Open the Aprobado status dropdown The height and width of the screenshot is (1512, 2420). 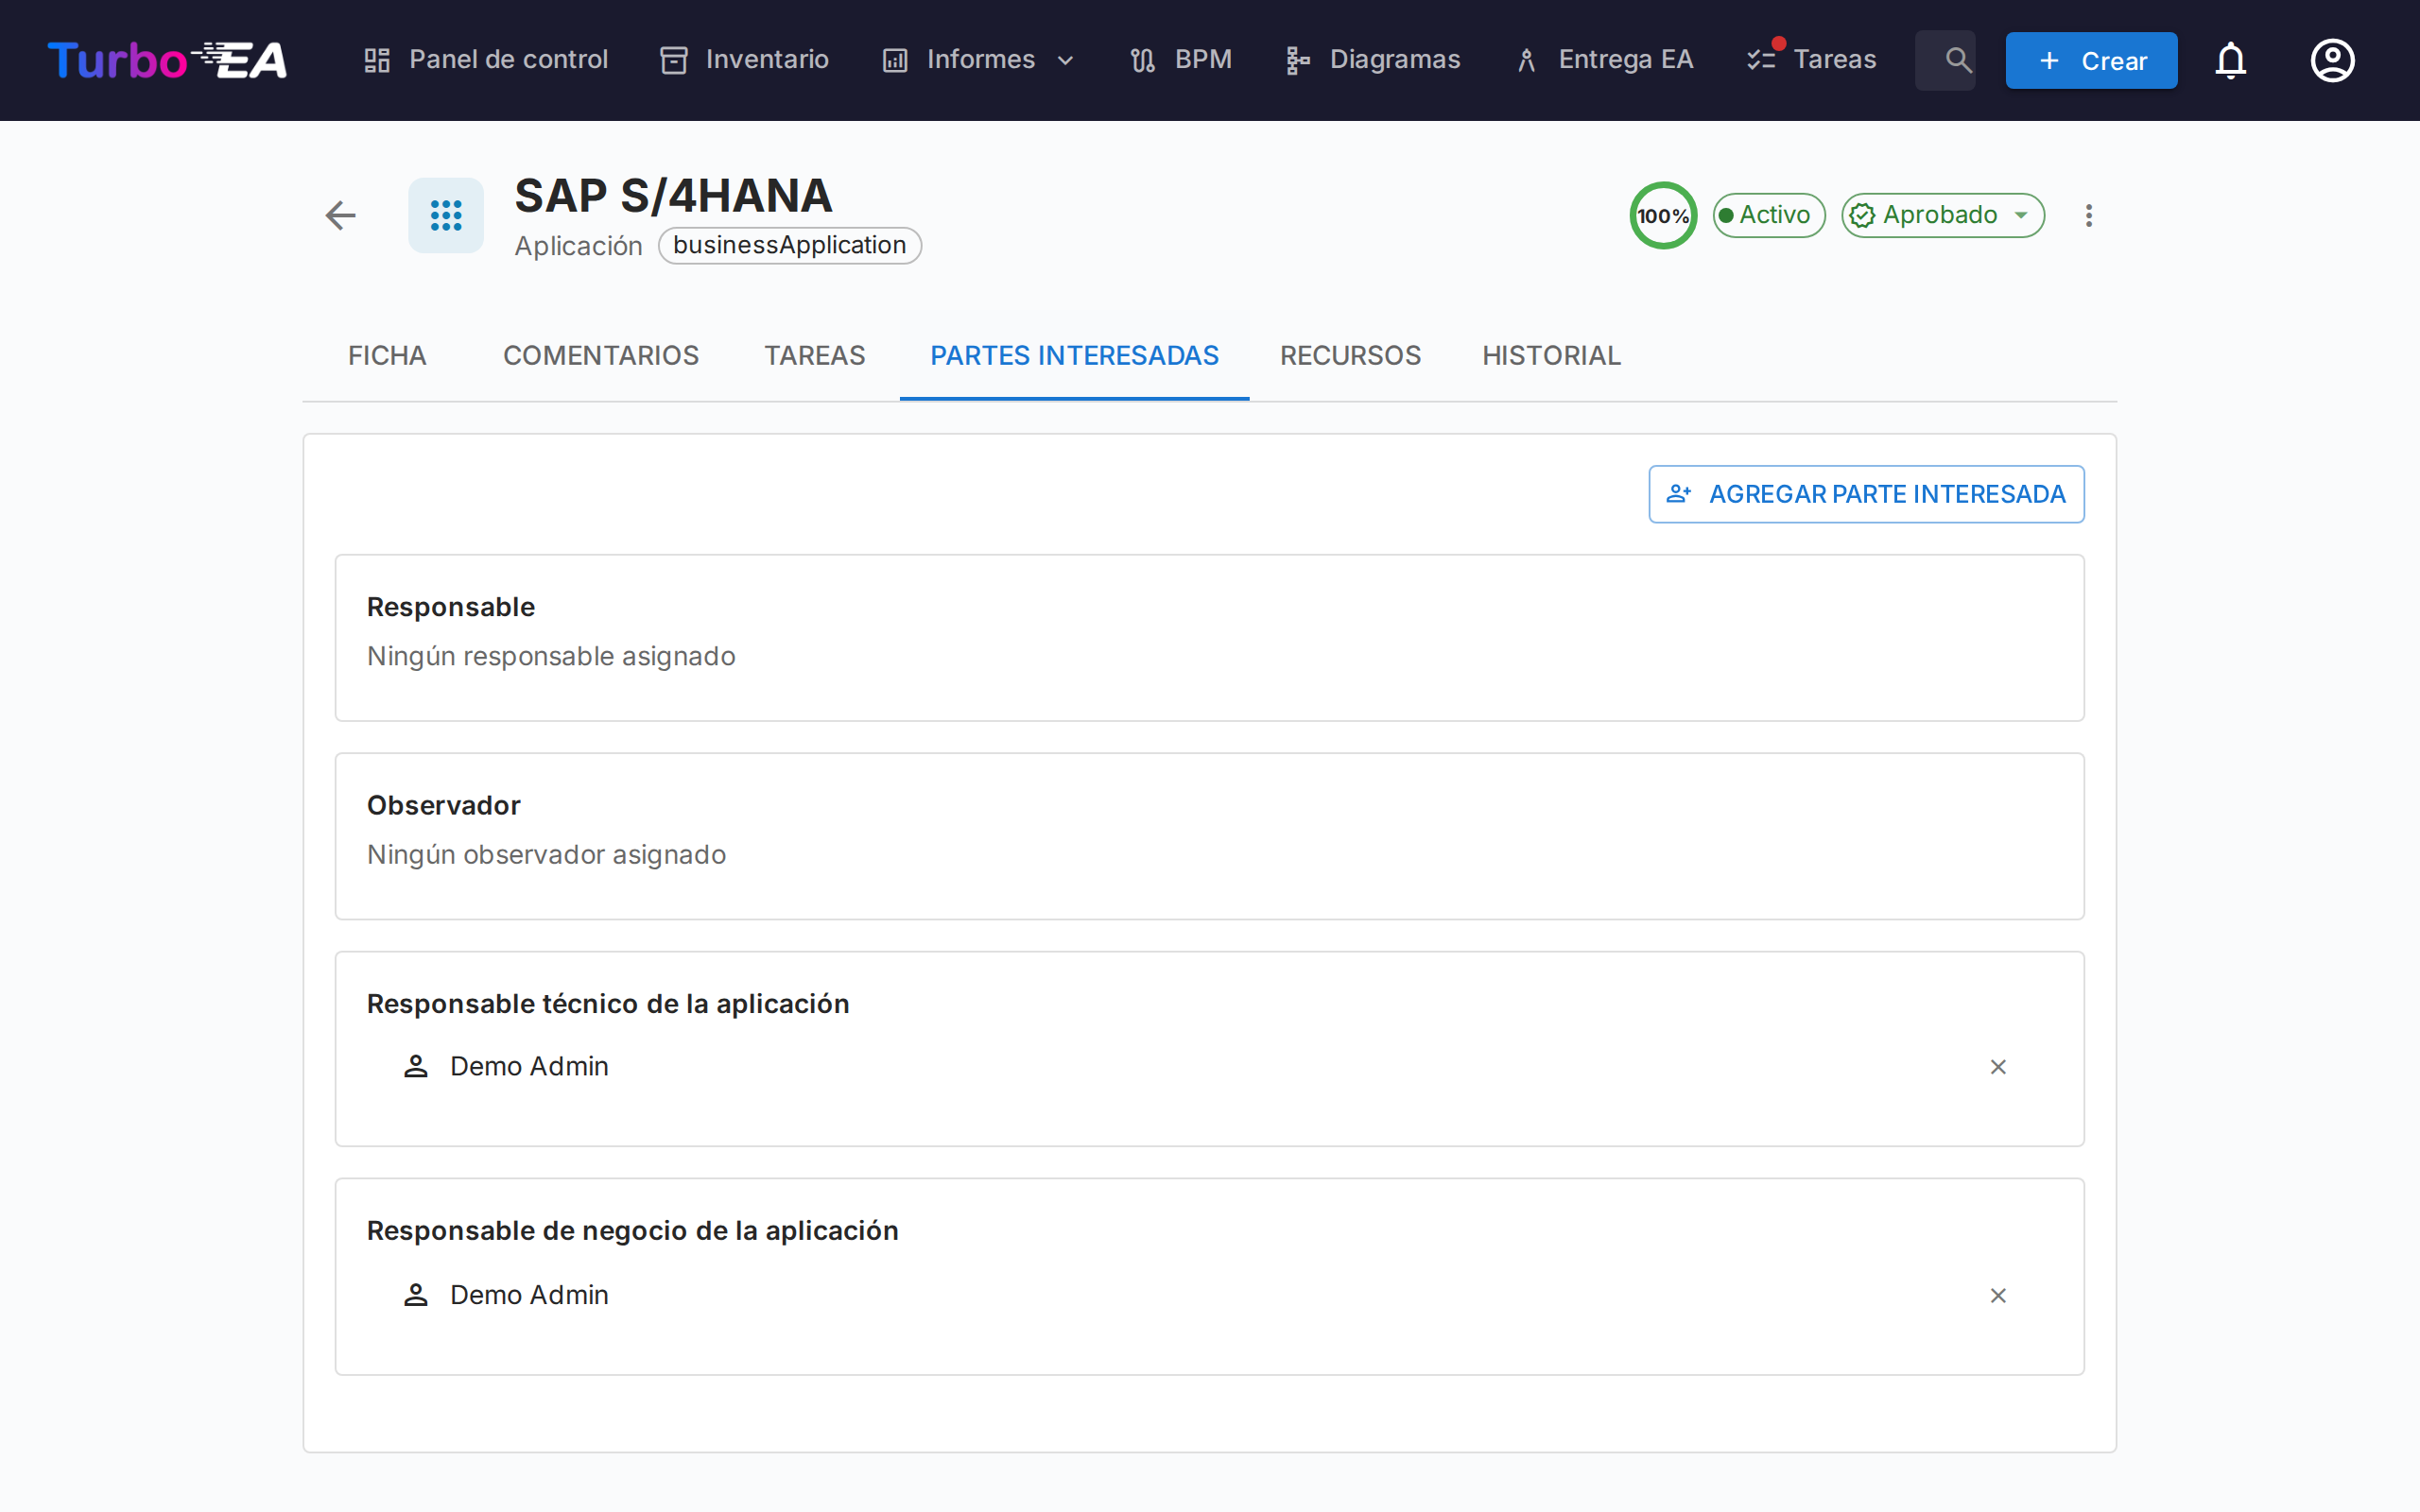(x=1941, y=214)
